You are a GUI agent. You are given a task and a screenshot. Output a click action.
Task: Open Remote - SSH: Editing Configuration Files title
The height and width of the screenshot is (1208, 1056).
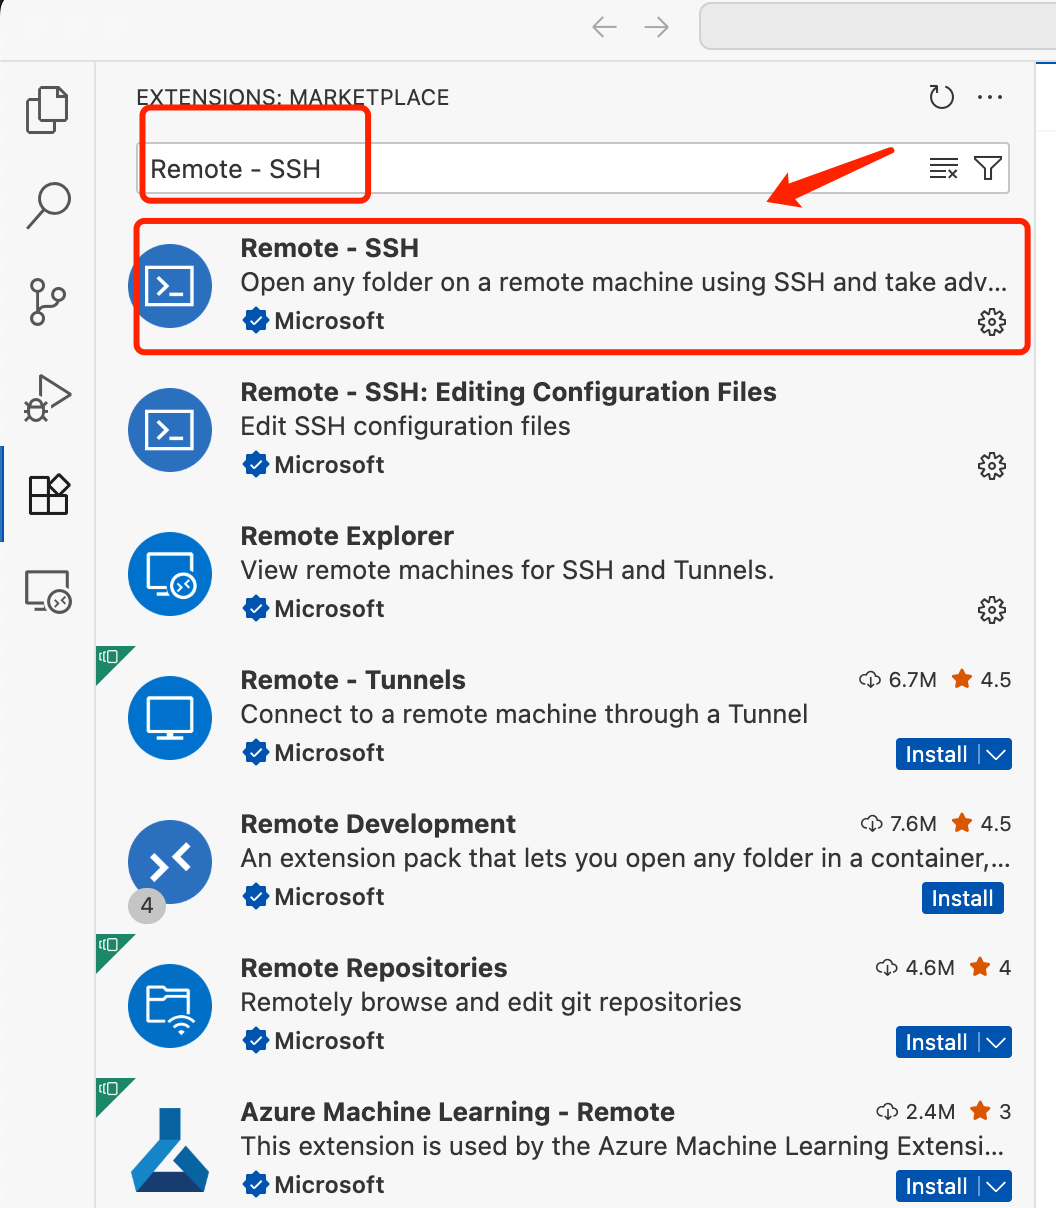click(509, 392)
